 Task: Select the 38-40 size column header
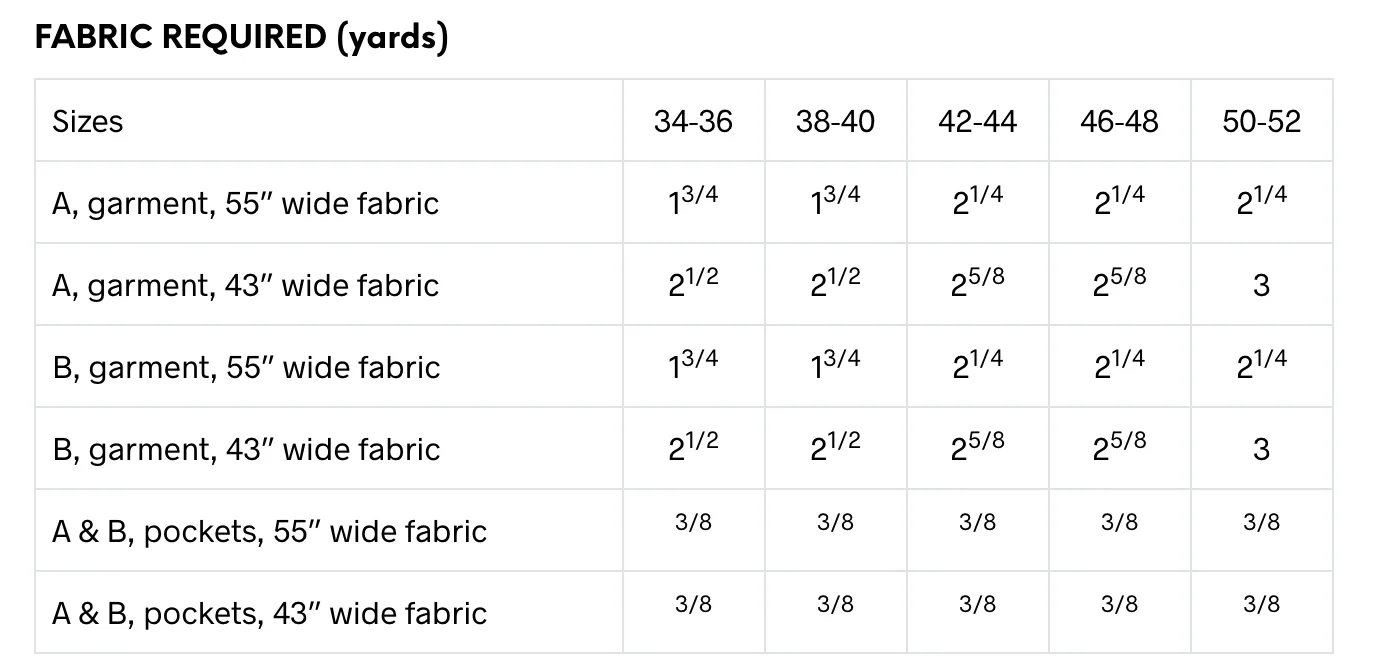(x=835, y=122)
